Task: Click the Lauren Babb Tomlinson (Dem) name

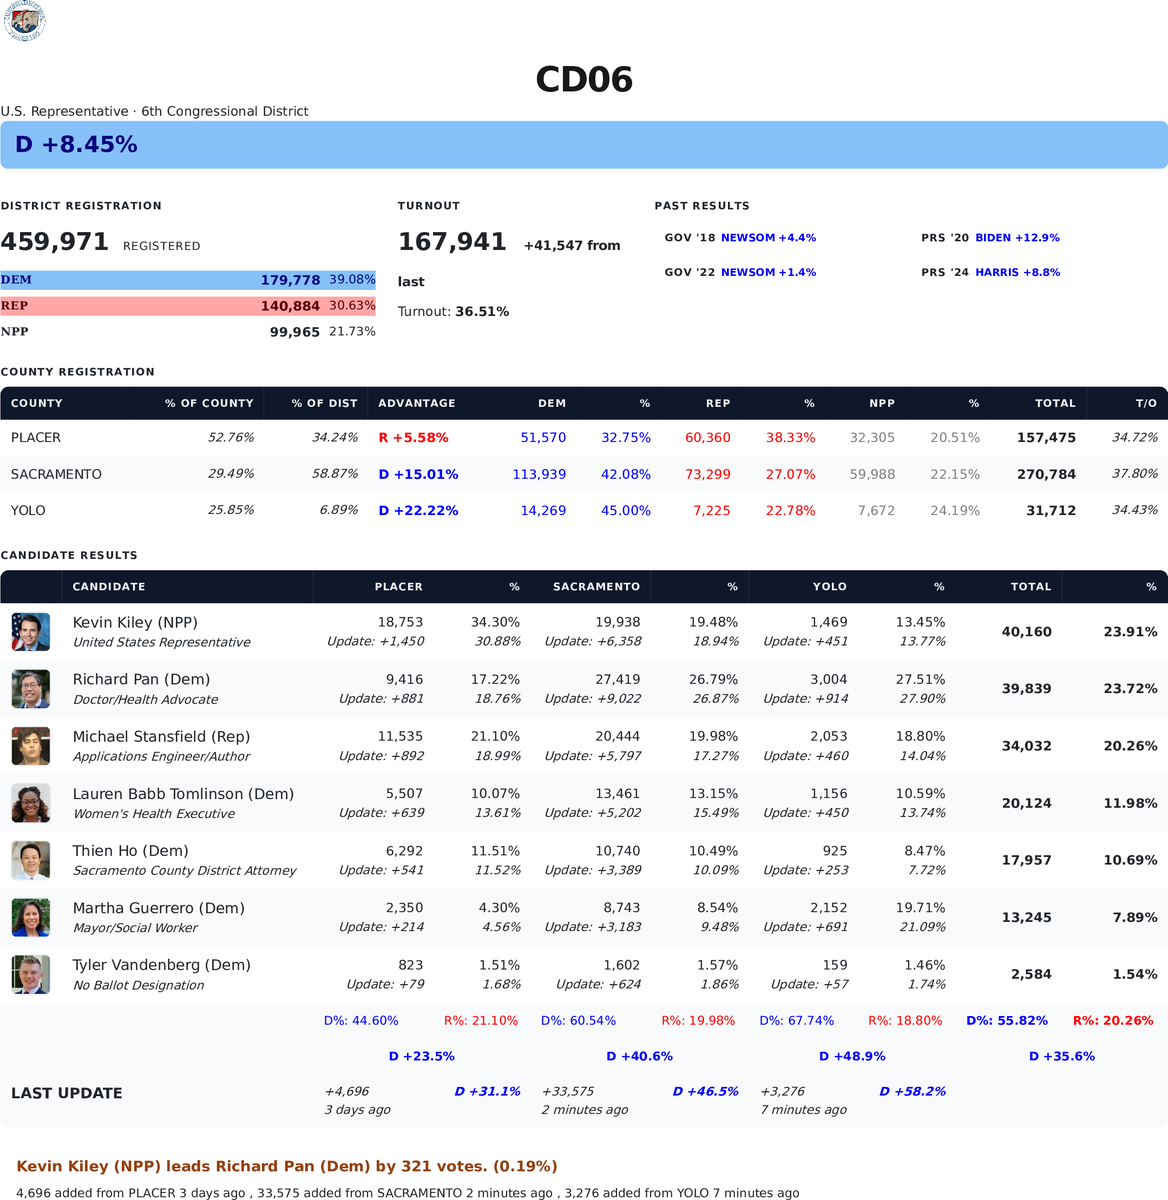Action: pyautogui.click(x=183, y=794)
